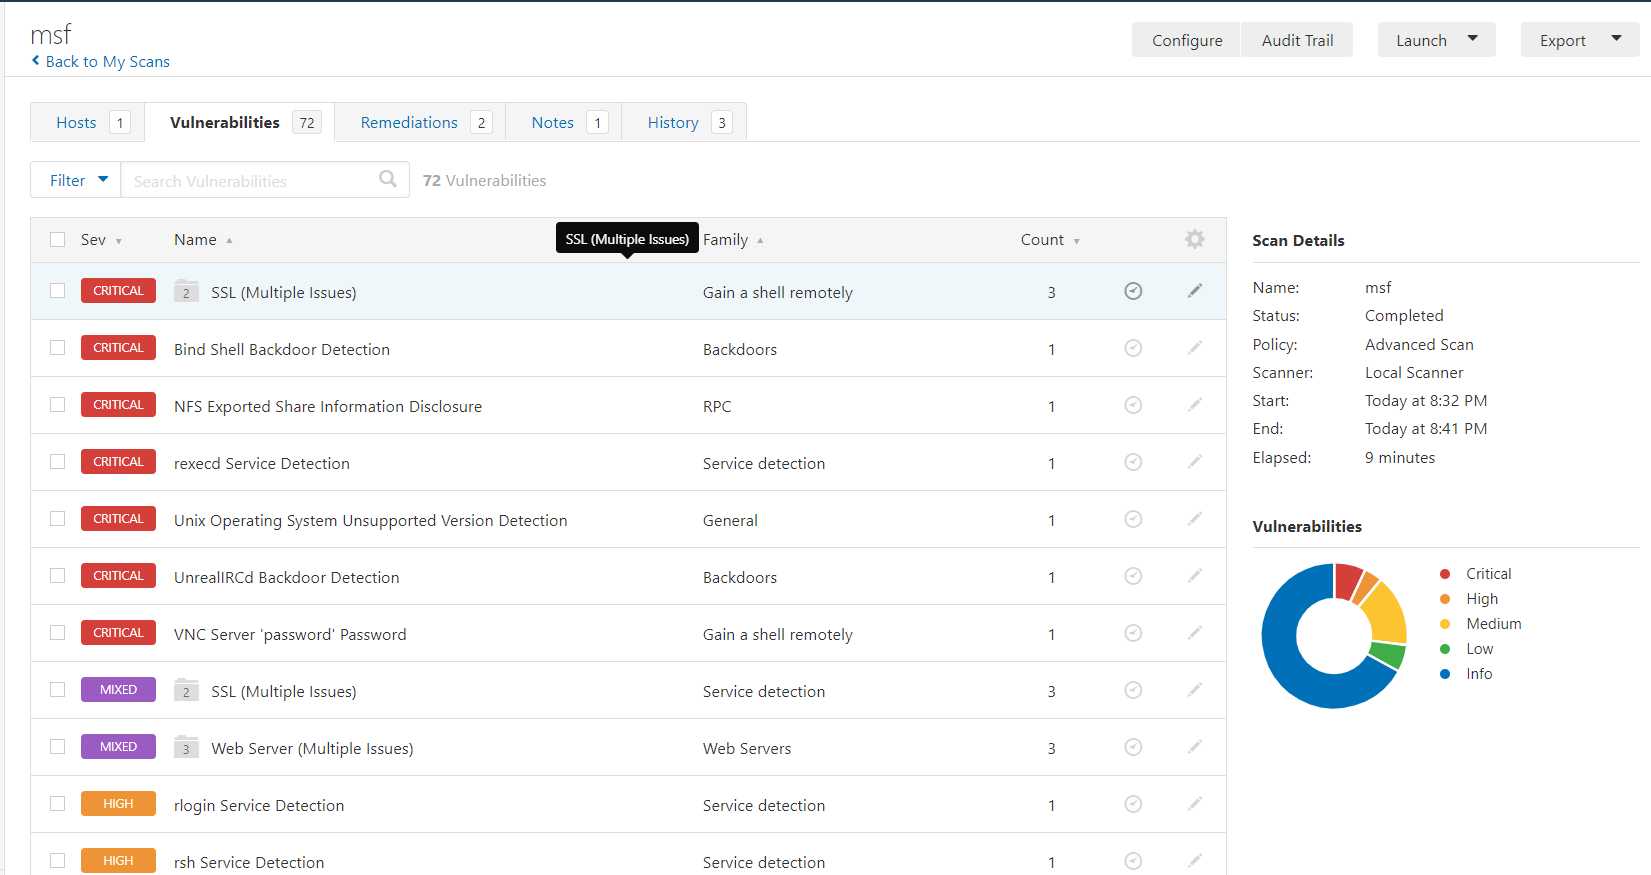Check the box for Unix Operating System Unsupported Version
The image size is (1651, 875).
pos(58,518)
